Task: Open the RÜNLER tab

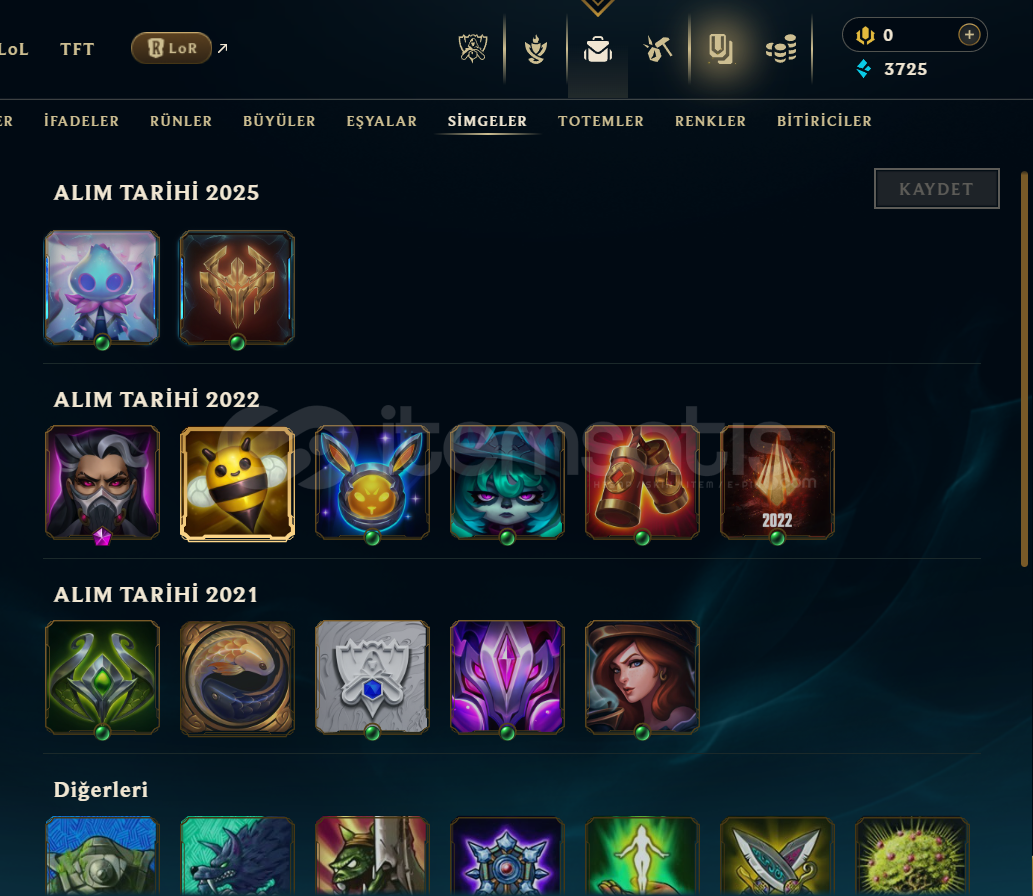Action: click(x=181, y=121)
